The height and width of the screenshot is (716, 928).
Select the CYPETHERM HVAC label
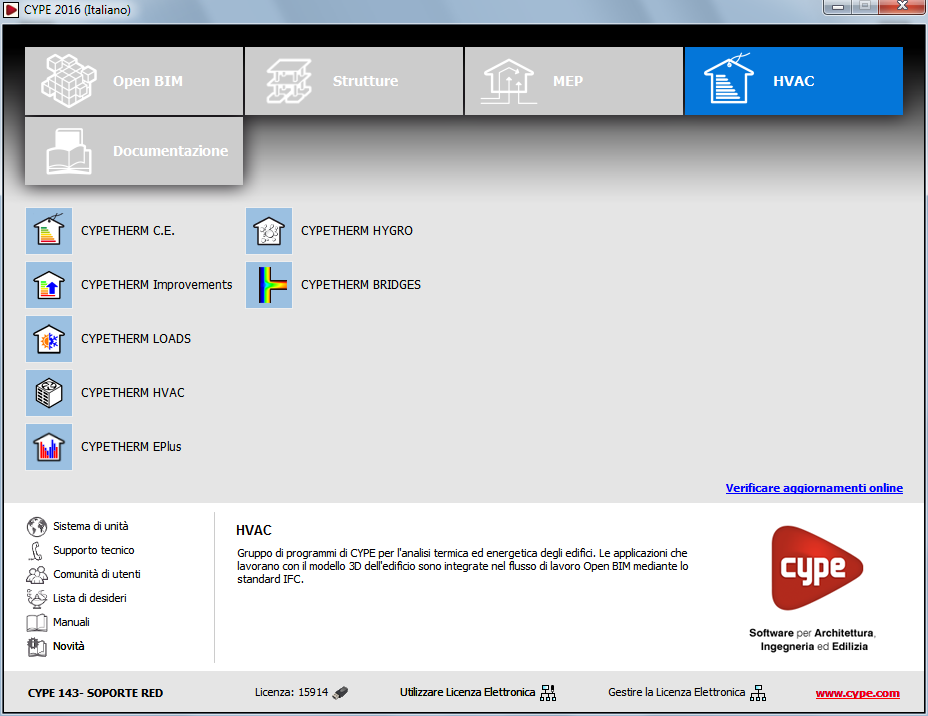click(133, 392)
